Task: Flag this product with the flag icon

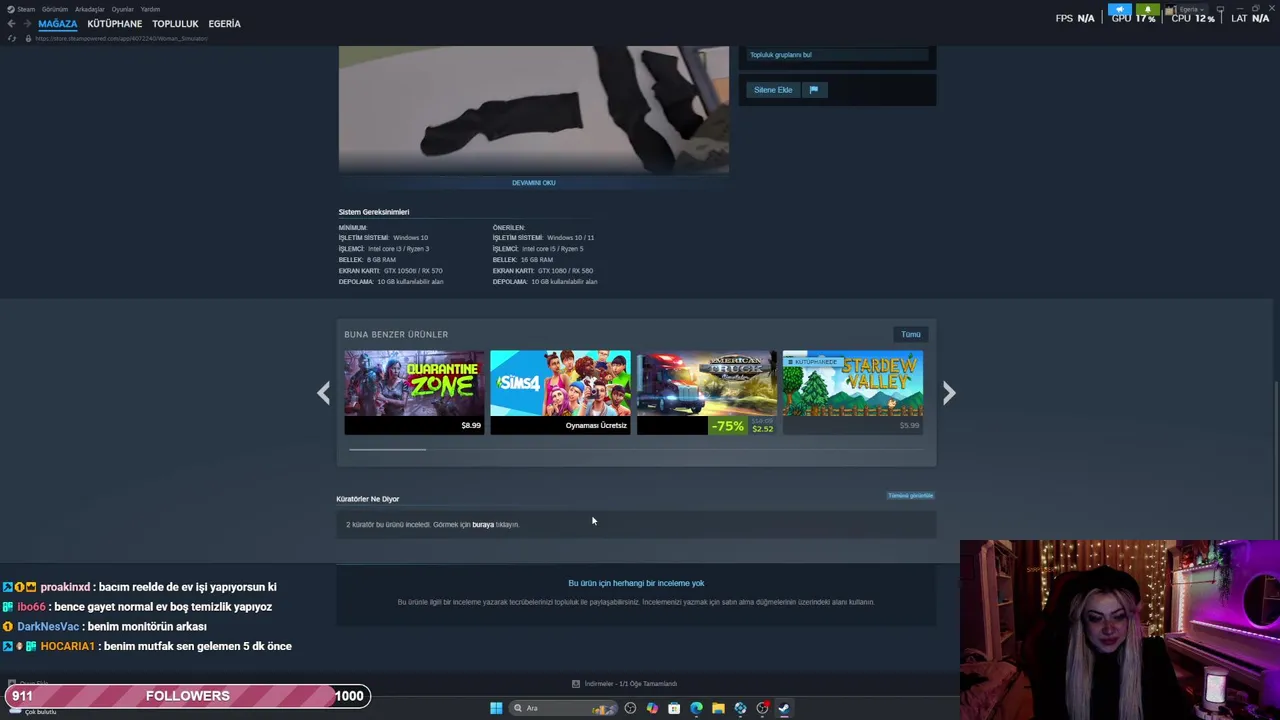Action: (813, 90)
